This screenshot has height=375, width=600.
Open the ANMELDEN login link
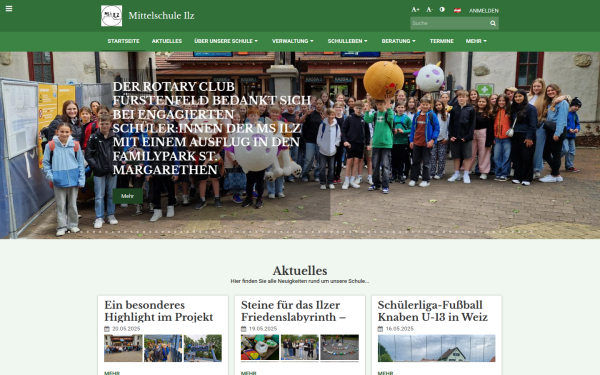(484, 11)
